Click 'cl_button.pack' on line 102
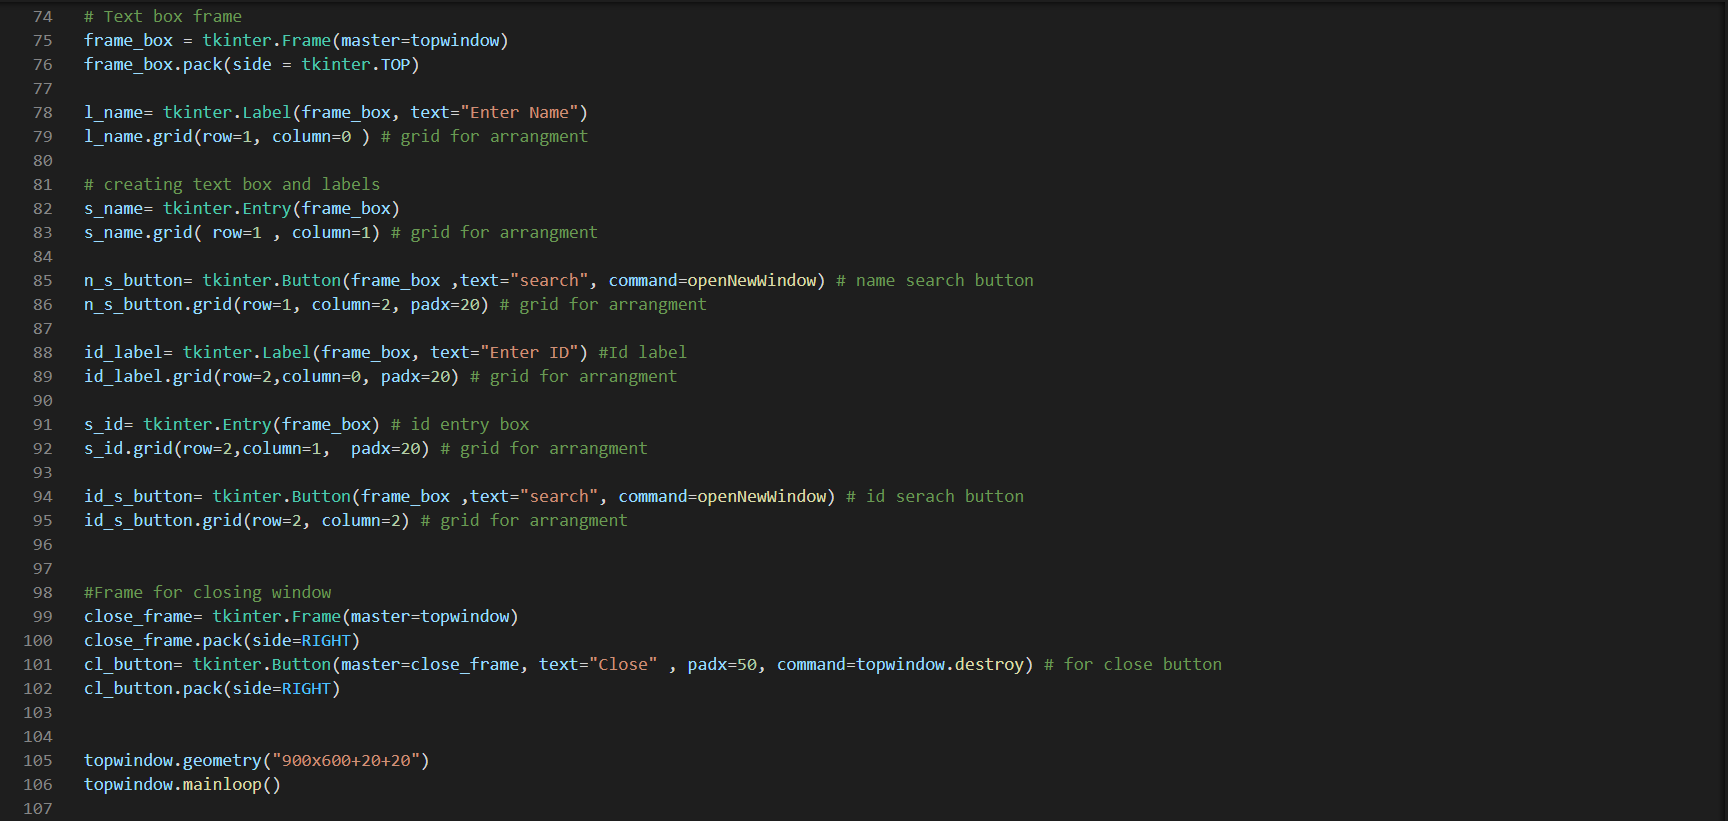The image size is (1728, 821). [153, 688]
